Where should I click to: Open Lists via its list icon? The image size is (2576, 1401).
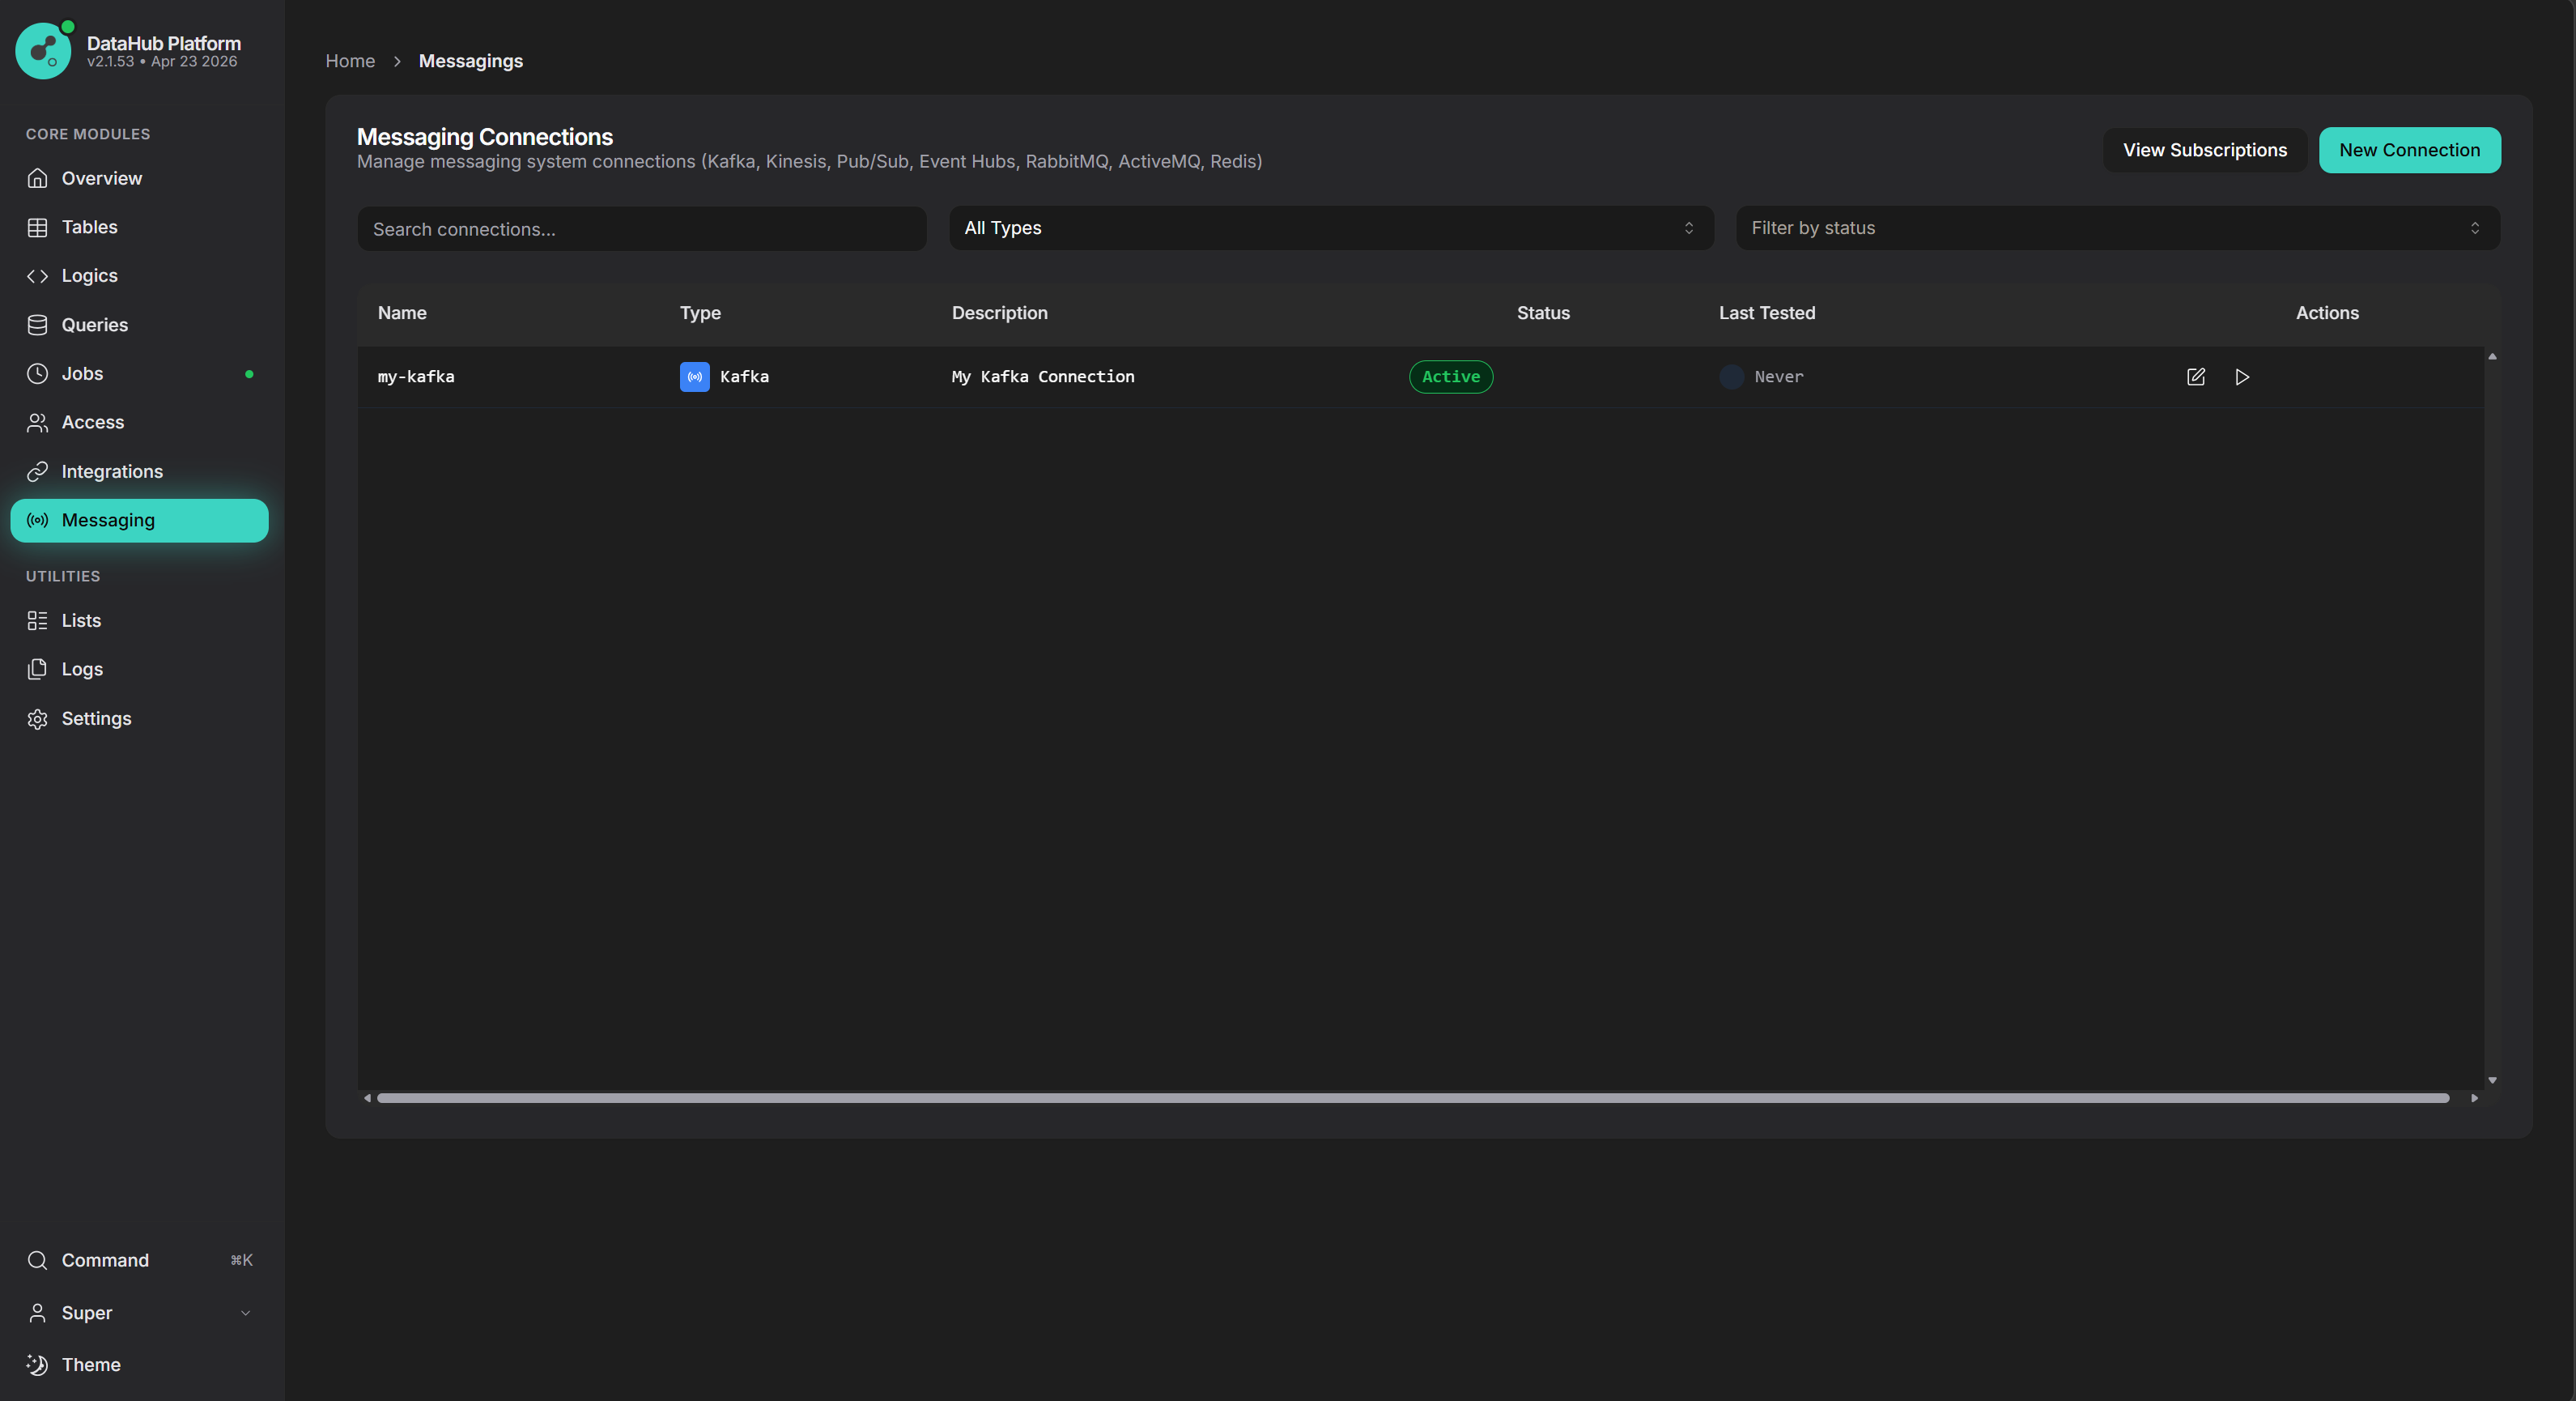click(37, 621)
